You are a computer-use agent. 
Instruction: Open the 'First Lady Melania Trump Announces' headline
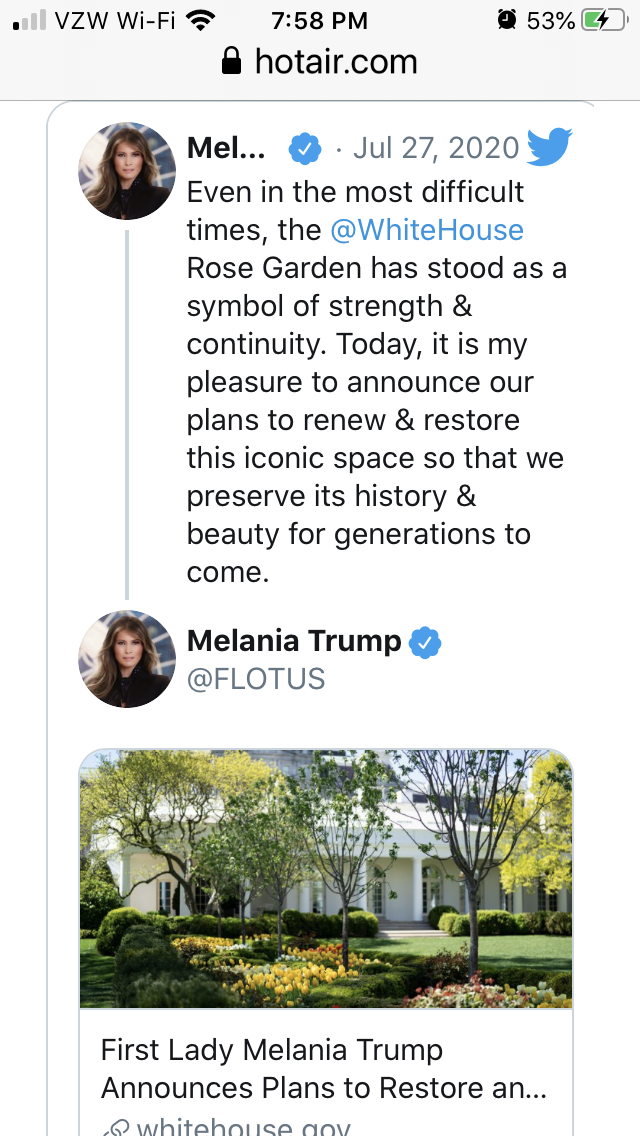click(x=323, y=1069)
